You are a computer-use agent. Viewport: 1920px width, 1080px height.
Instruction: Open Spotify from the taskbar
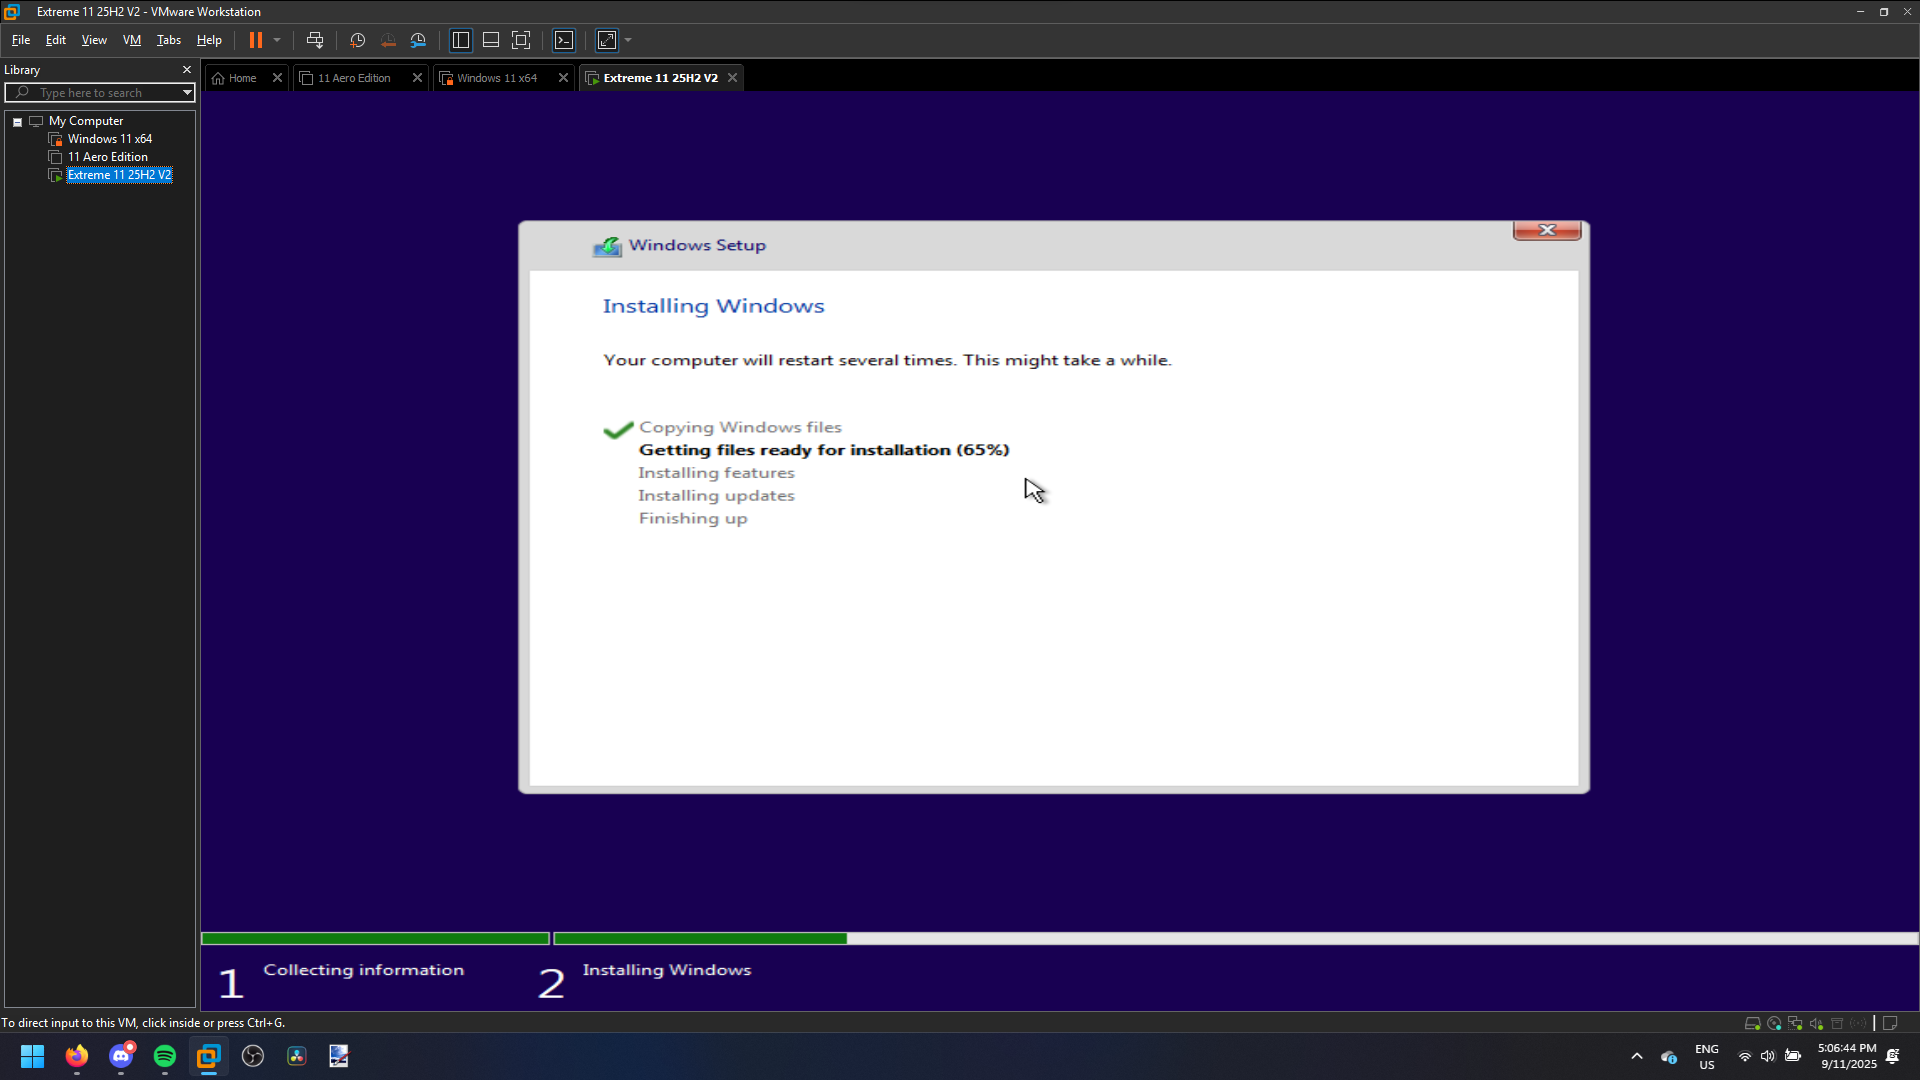coord(165,1056)
